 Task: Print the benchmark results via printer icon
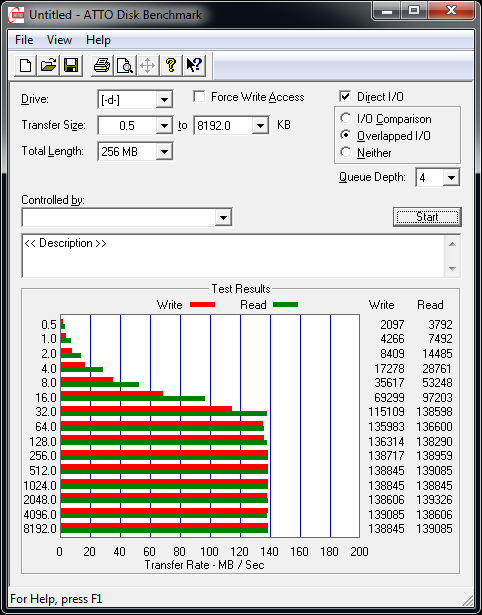click(x=102, y=65)
